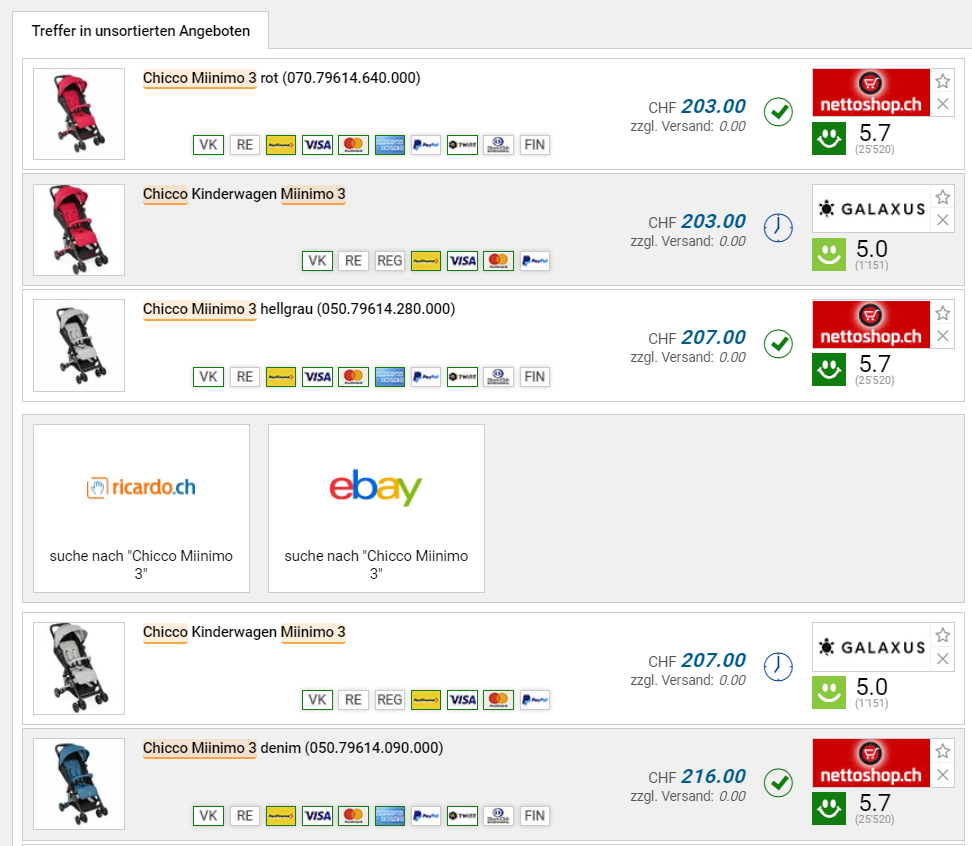Open the red Chicco Kinderwagen thumbnail from Galaxus
Image resolution: width=972 pixels, height=846 pixels.
tap(79, 230)
